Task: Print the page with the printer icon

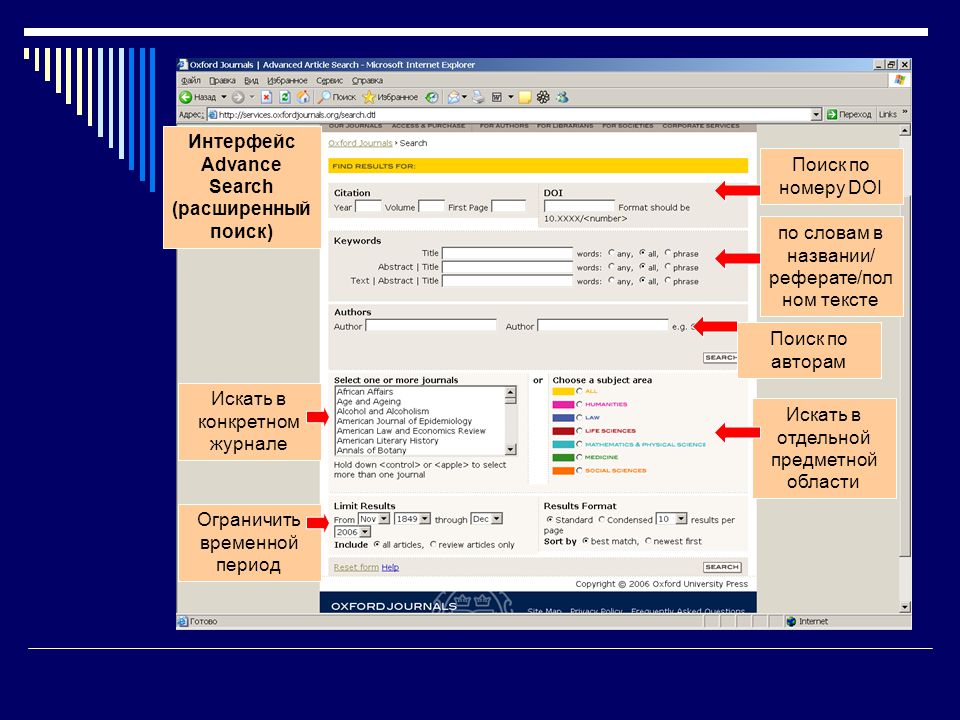Action: coord(478,97)
